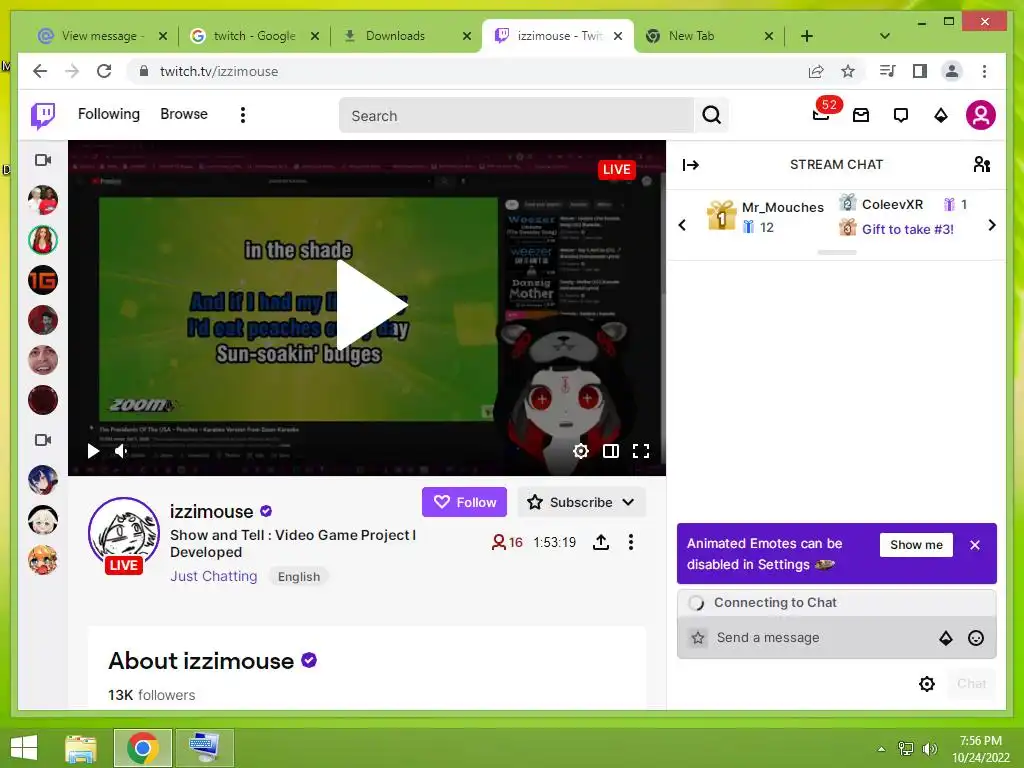Click the small play button in player controls
The width and height of the screenshot is (1024, 768).
(93, 451)
